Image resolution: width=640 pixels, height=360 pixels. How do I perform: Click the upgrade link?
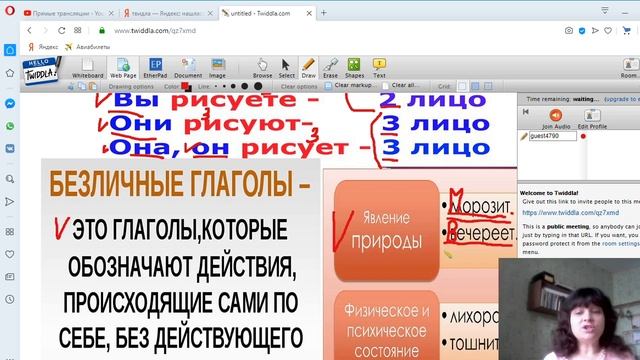coord(622,99)
